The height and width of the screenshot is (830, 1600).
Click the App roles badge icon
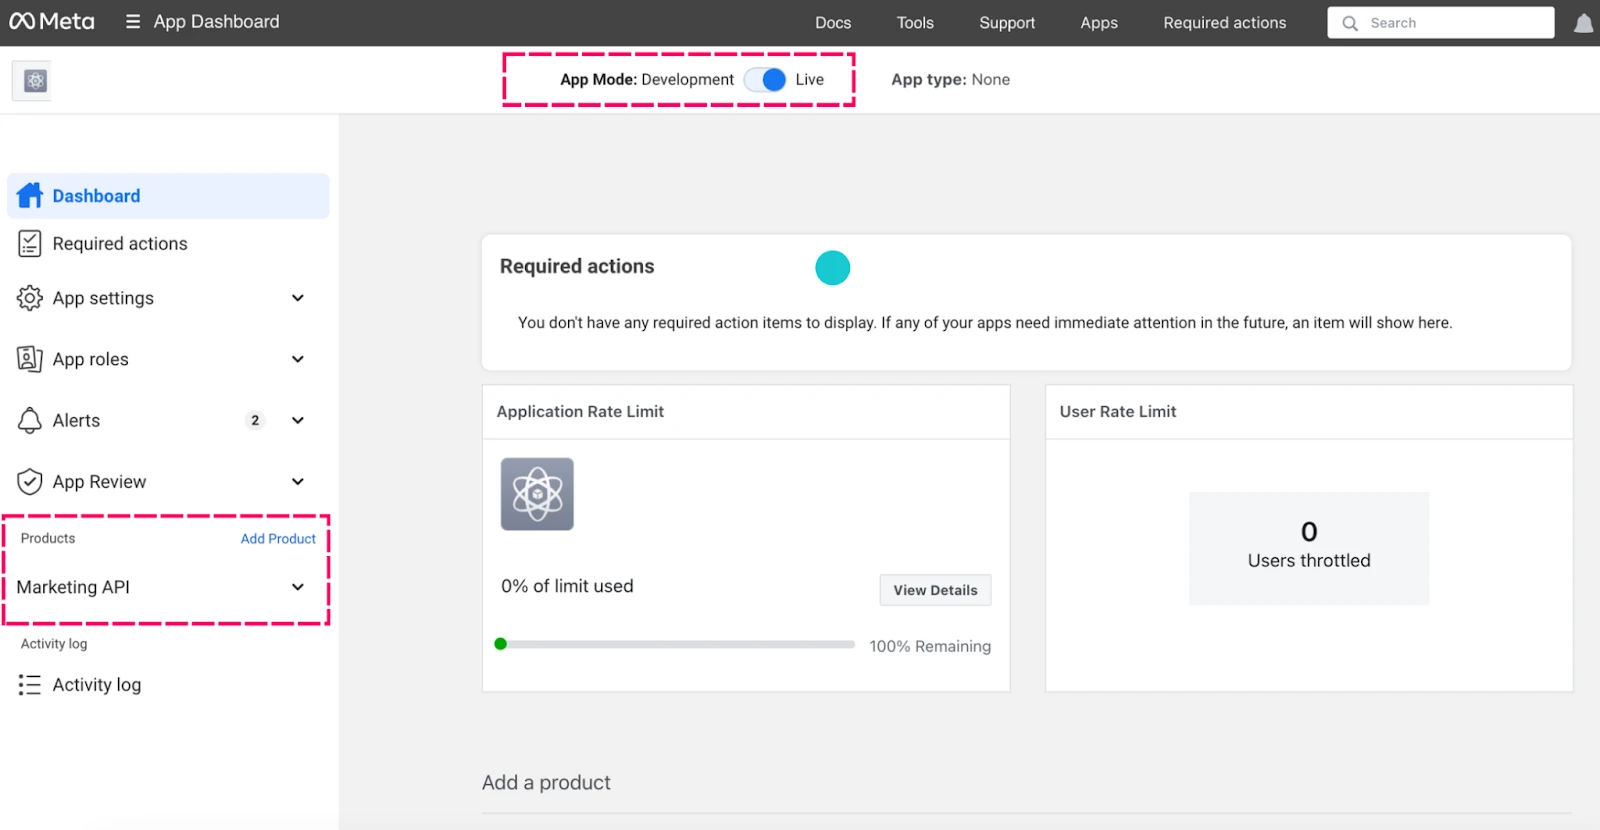(x=30, y=359)
